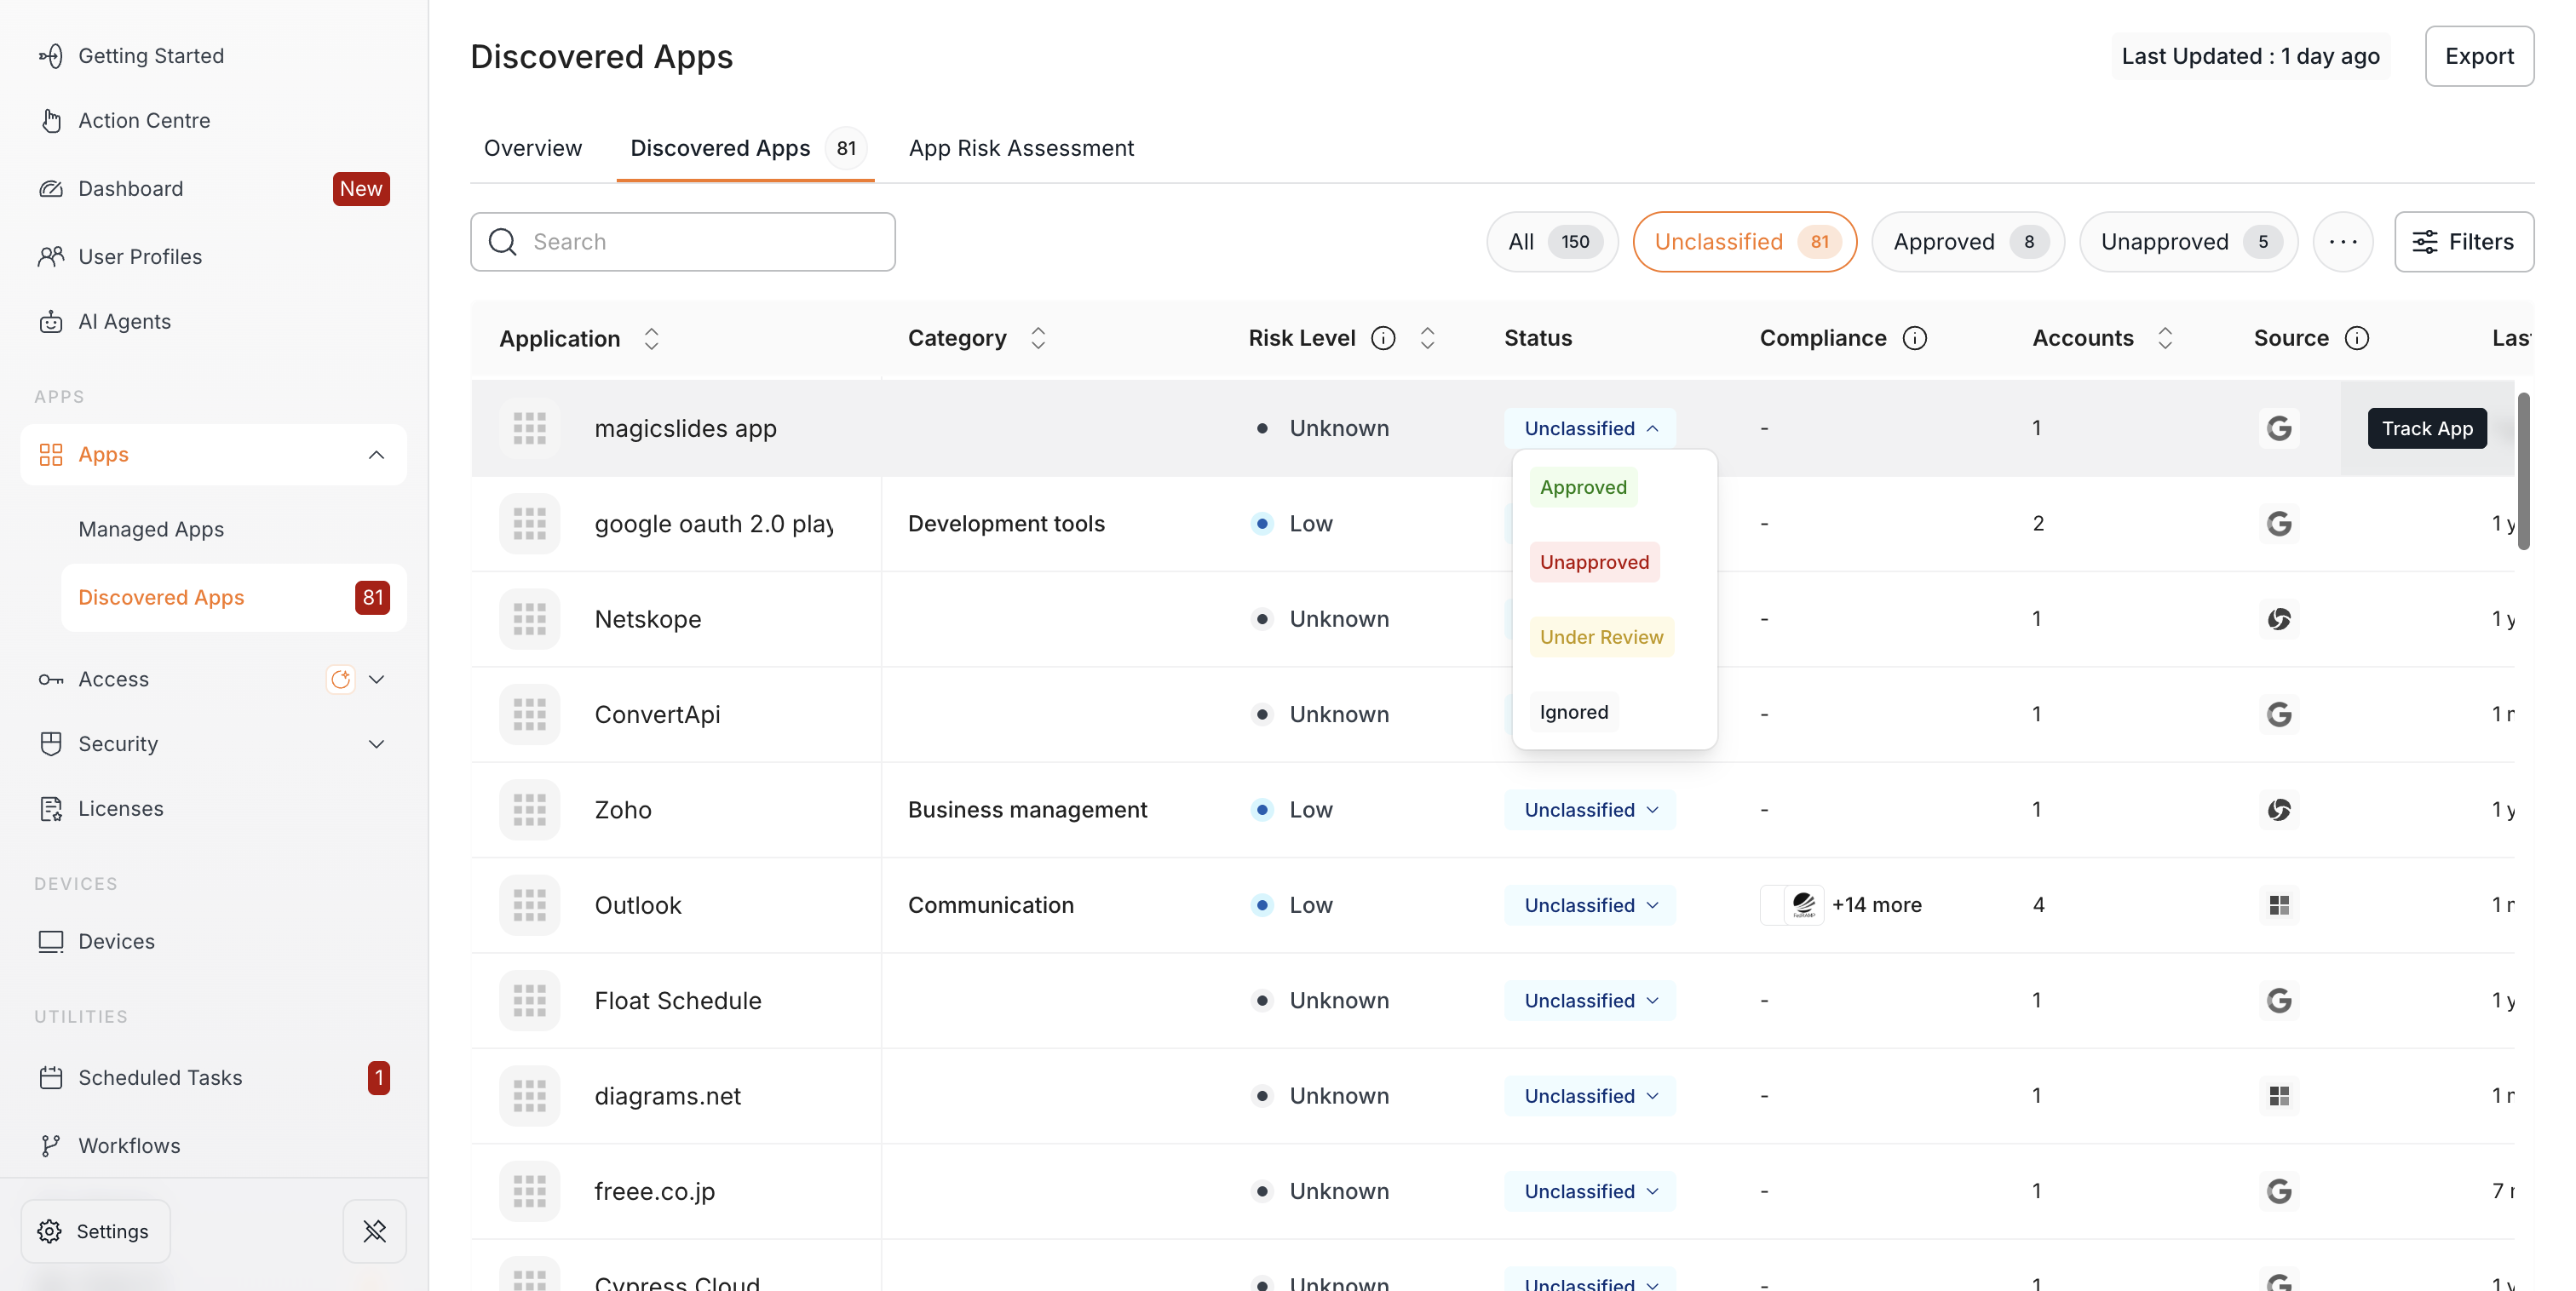Open Scheduled Tasks
This screenshot has height=1291, width=2576.
pos(212,1078)
